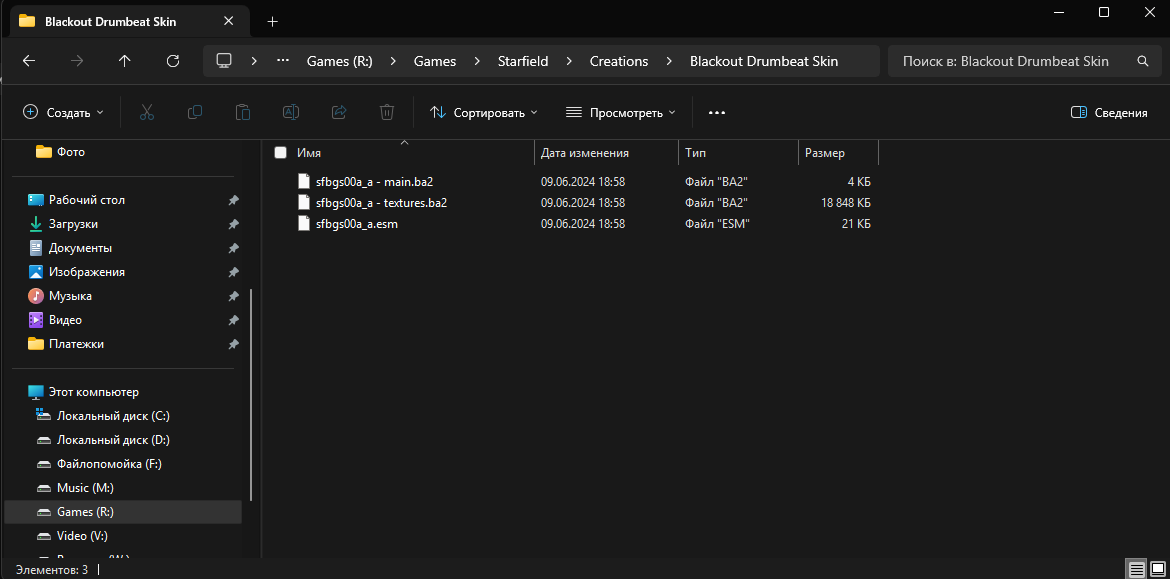Image resolution: width=1170 pixels, height=579 pixels.
Task: Select file sfbgs00a_a - textures.ba2
Action: pos(381,202)
